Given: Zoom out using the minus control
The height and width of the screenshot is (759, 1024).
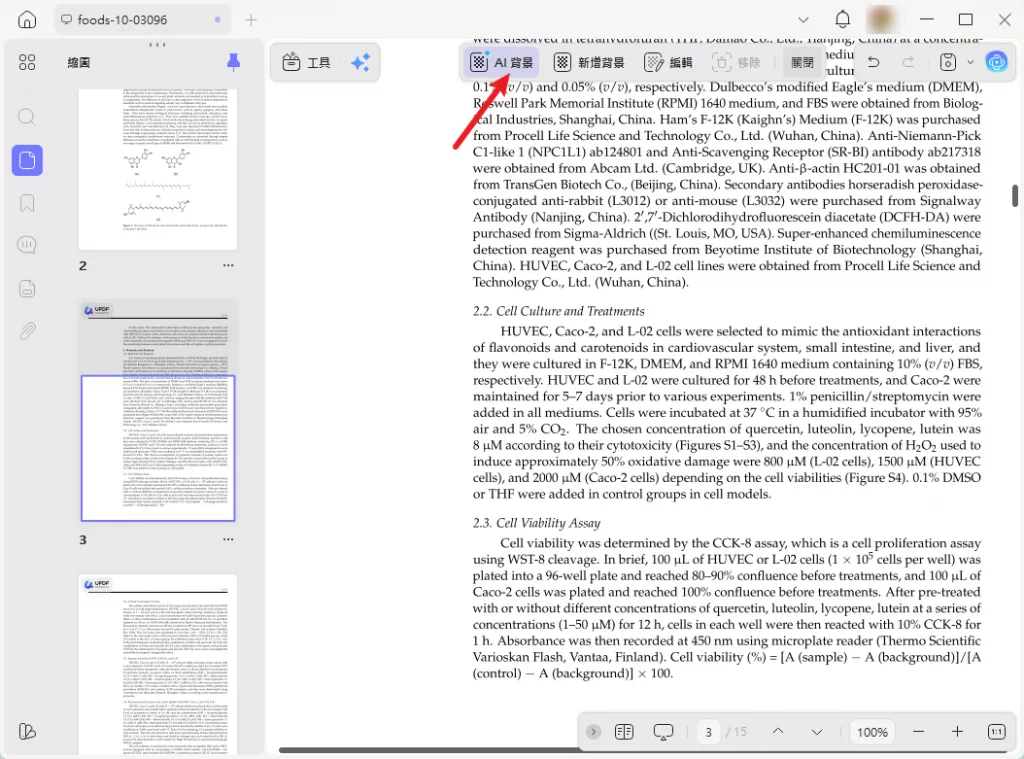Looking at the screenshot, I should click(x=918, y=732).
